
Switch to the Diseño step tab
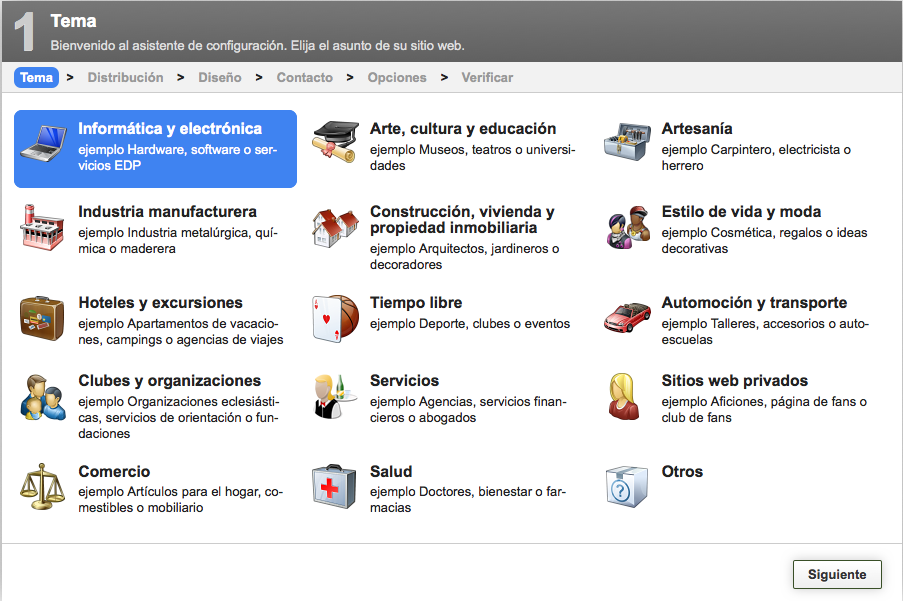click(x=219, y=77)
